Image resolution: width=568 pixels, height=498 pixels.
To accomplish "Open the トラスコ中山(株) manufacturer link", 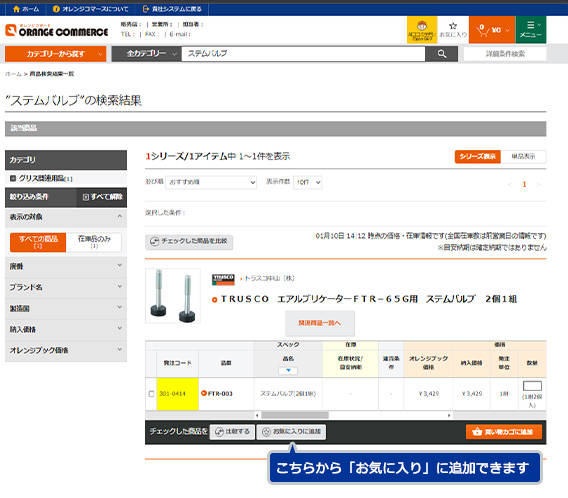I will [x=270, y=278].
